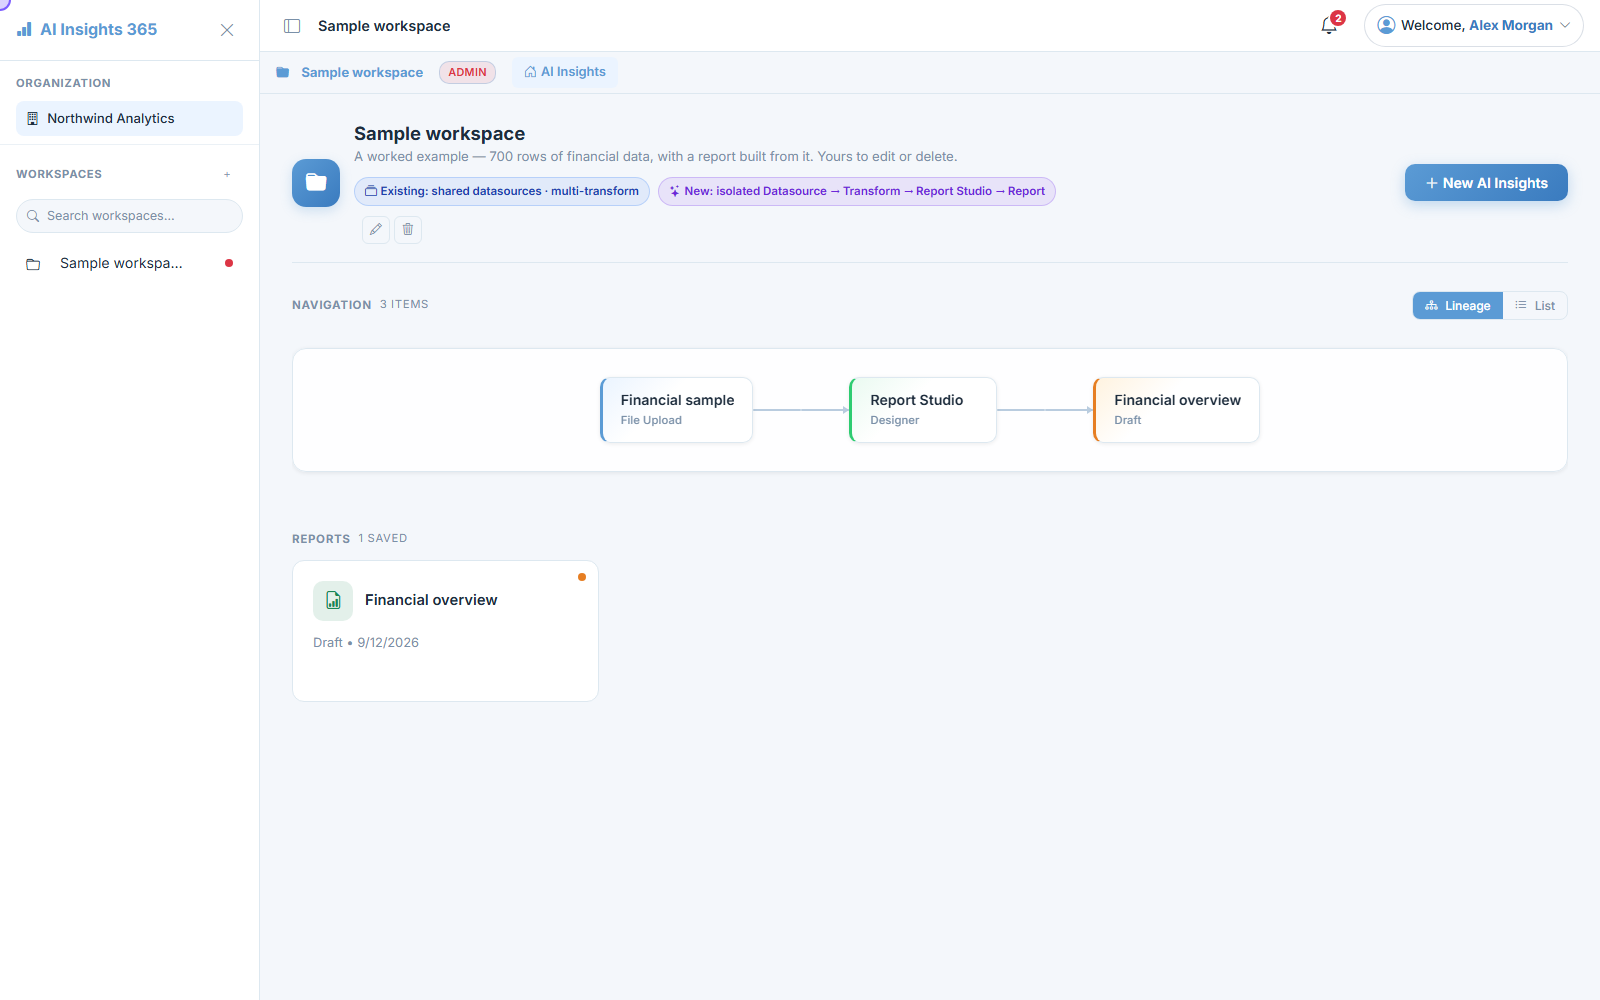This screenshot has height=1000, width=1600.
Task: Click the New AI Insights button
Action: click(x=1486, y=183)
